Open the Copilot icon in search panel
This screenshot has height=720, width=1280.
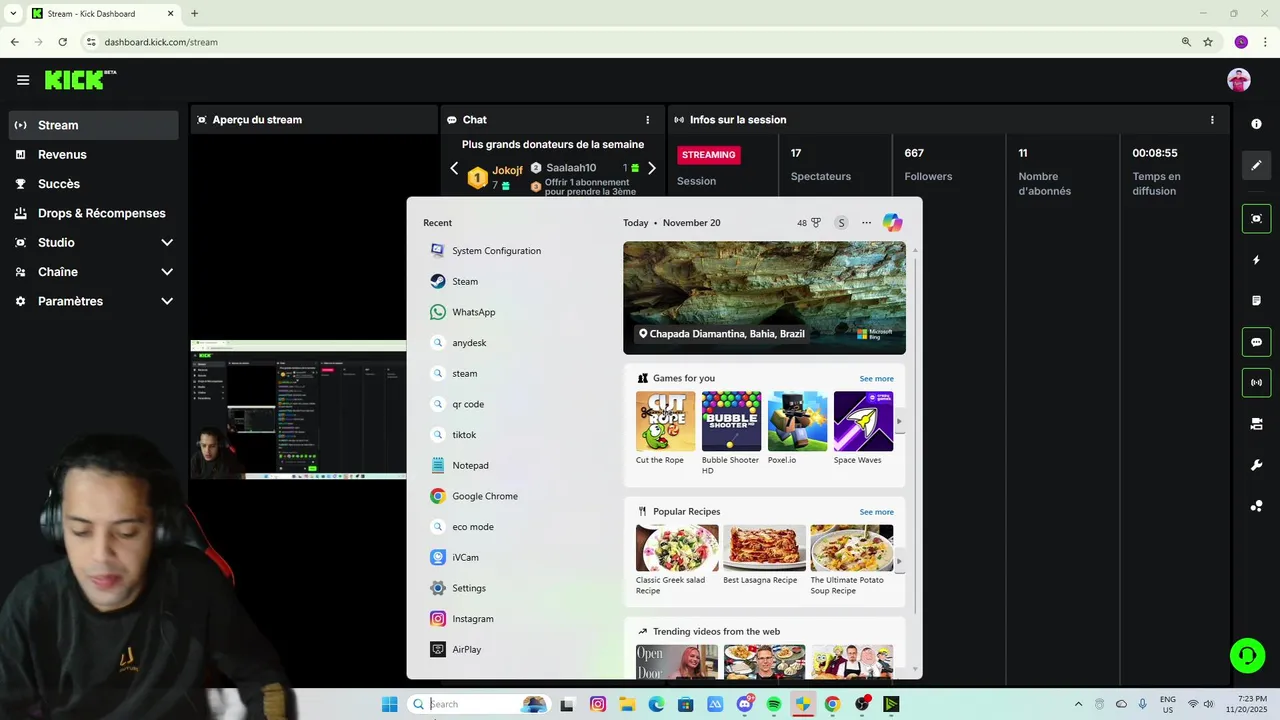point(892,223)
